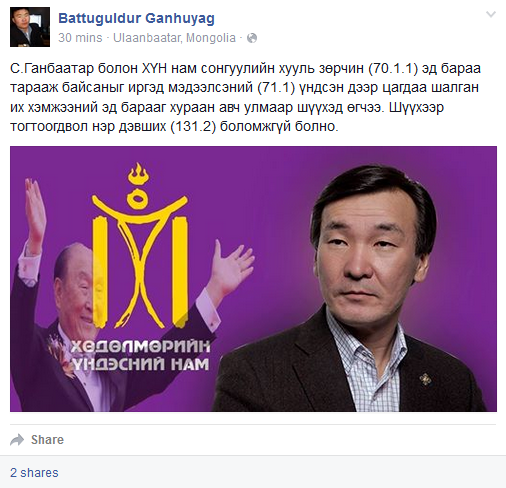
Task: Click the flame symbol atop the yellow emblem
Action: point(138,174)
